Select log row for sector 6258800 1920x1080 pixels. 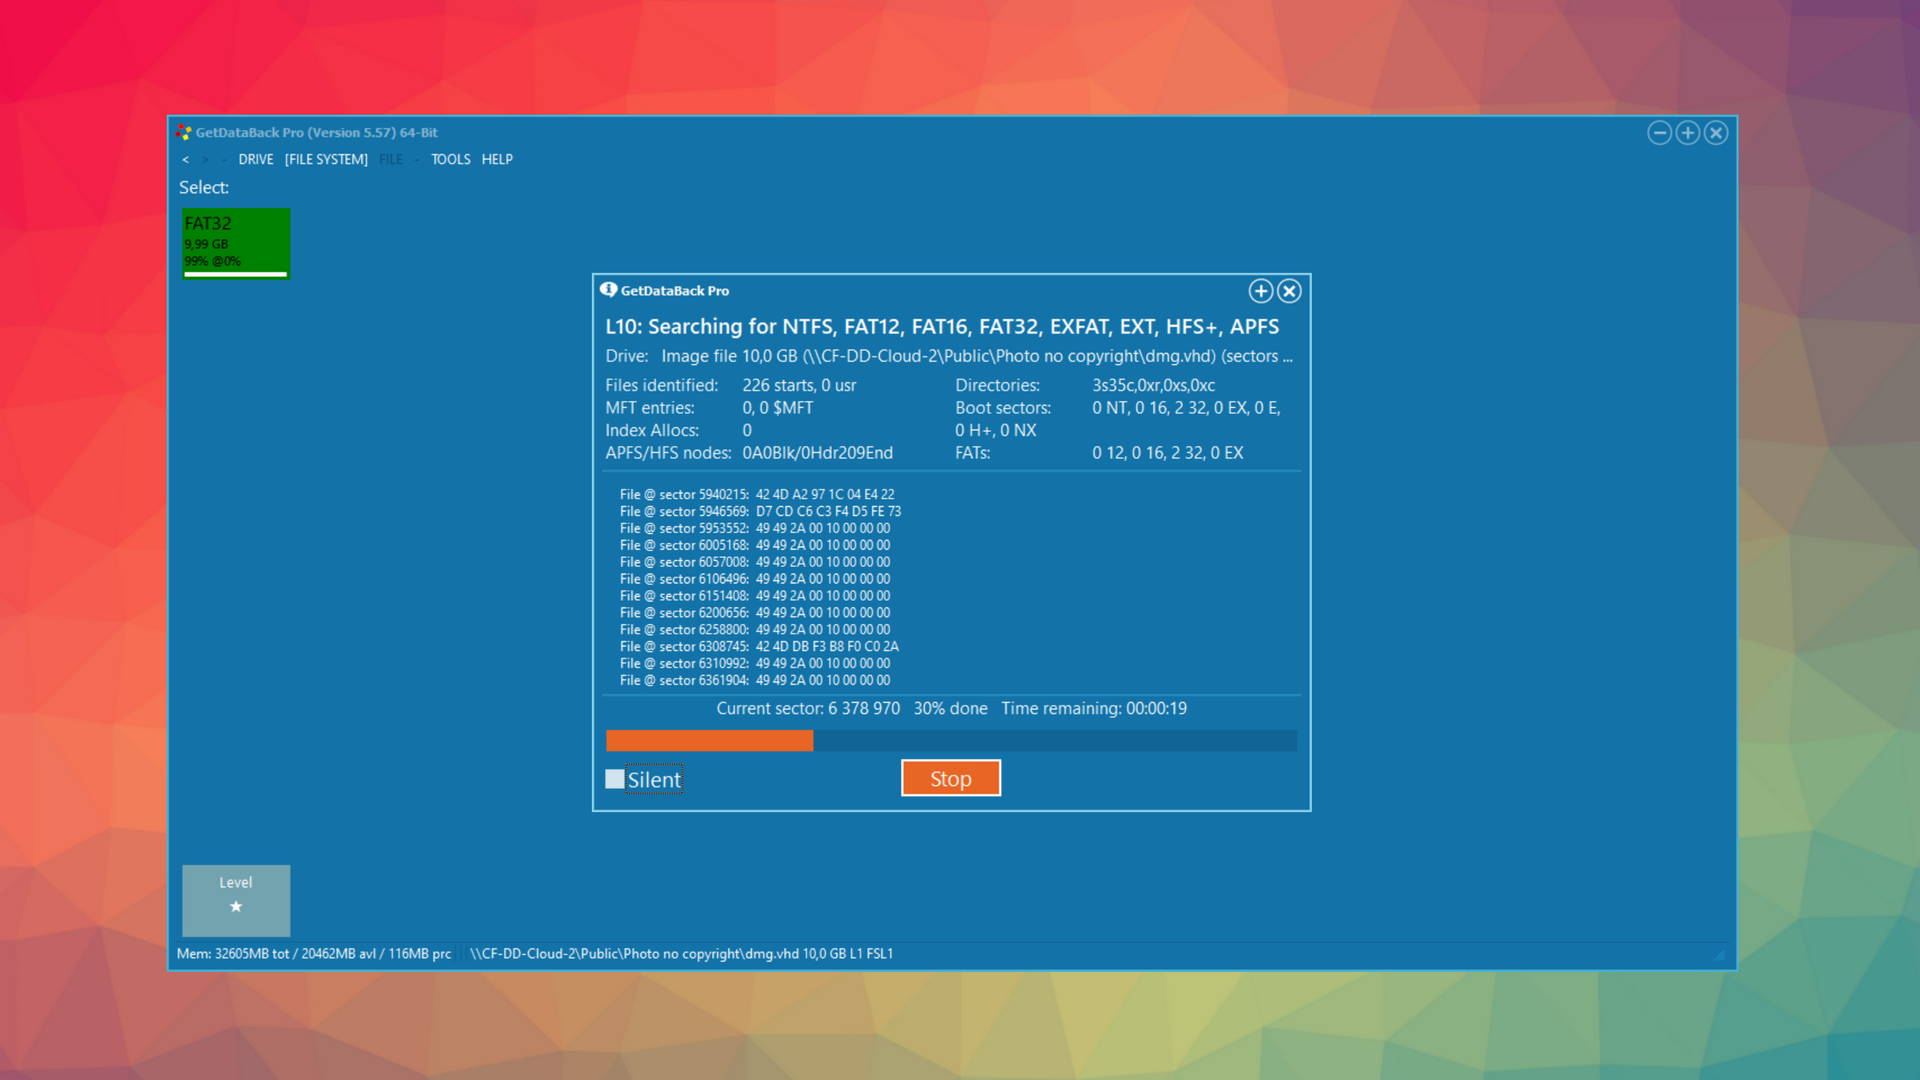[x=755, y=630]
